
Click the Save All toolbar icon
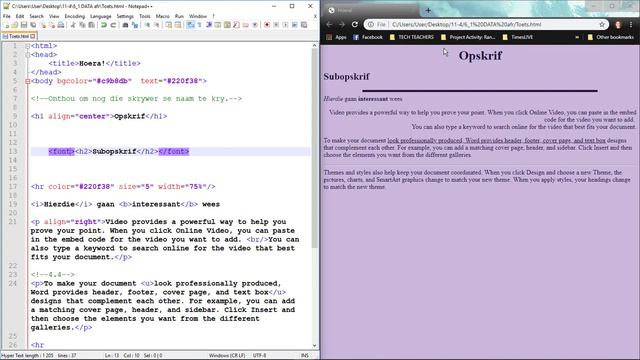click(33, 25)
